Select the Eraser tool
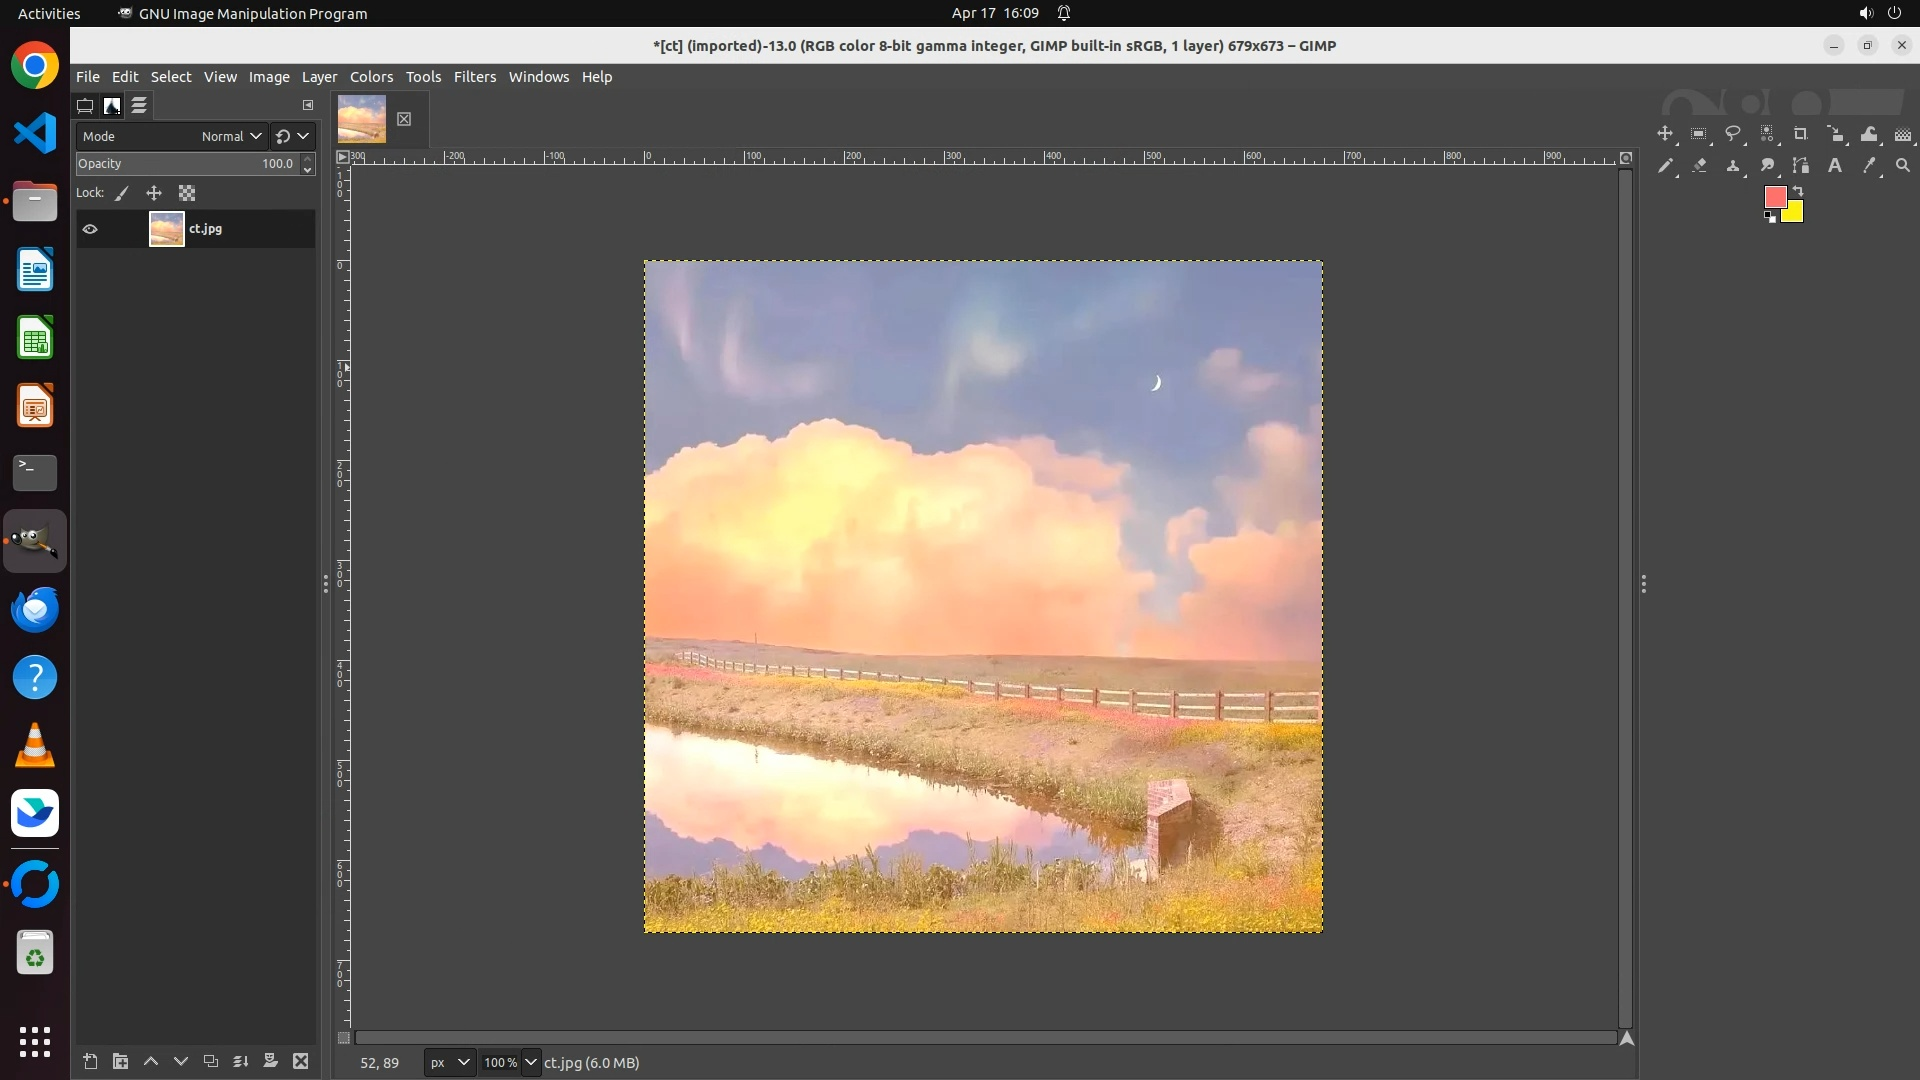The image size is (1920, 1080). pyautogui.click(x=1699, y=166)
